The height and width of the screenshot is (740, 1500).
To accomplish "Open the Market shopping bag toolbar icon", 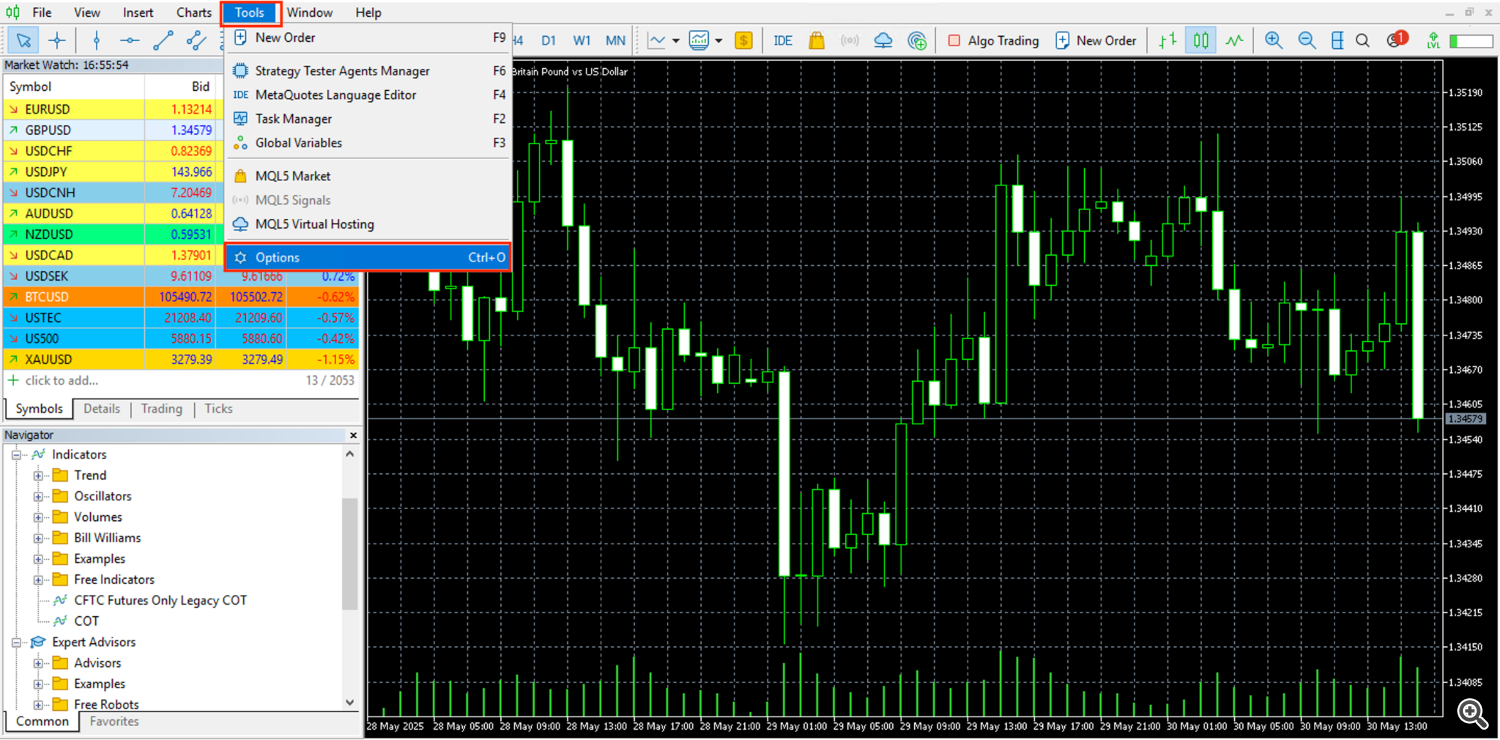I will pyautogui.click(x=817, y=41).
